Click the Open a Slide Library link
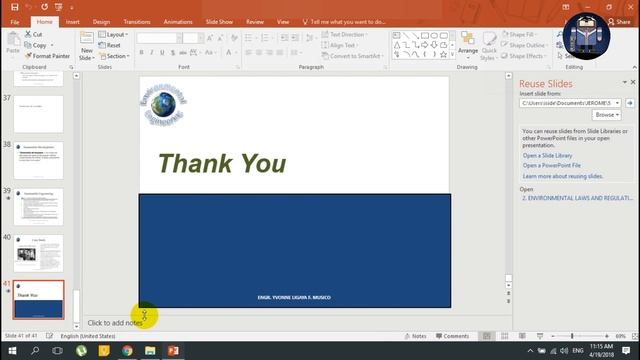The height and width of the screenshot is (360, 640). (x=547, y=156)
